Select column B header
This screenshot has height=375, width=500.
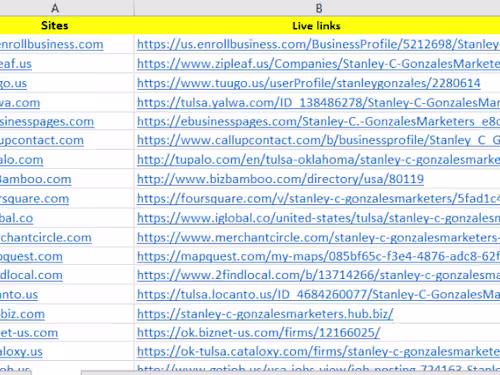tap(317, 8)
